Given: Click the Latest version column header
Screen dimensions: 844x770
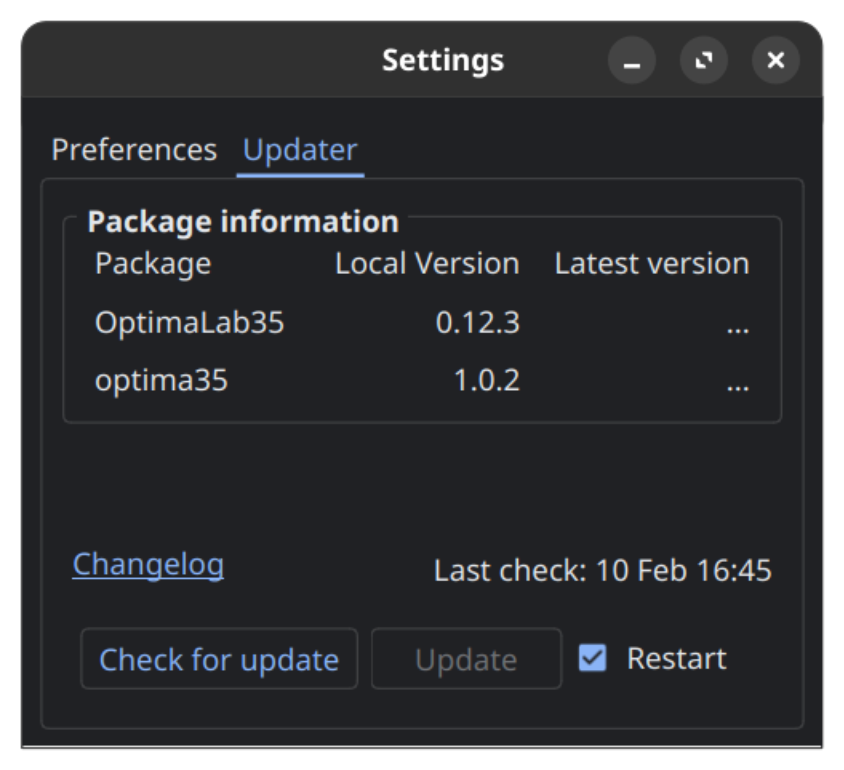Looking at the screenshot, I should [651, 264].
